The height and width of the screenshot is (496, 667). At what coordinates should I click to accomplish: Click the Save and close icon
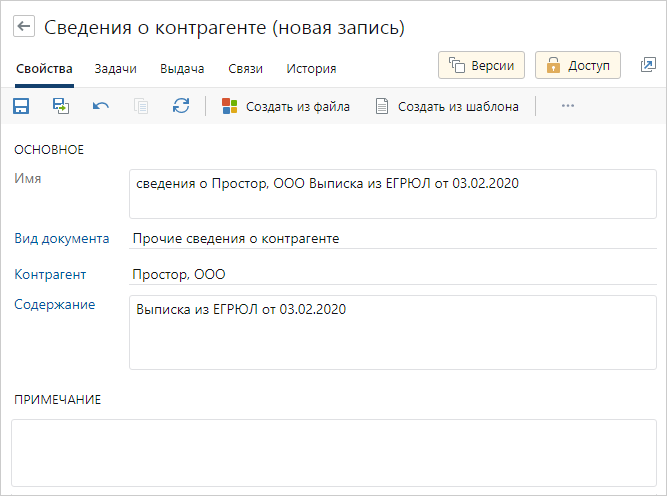61,106
